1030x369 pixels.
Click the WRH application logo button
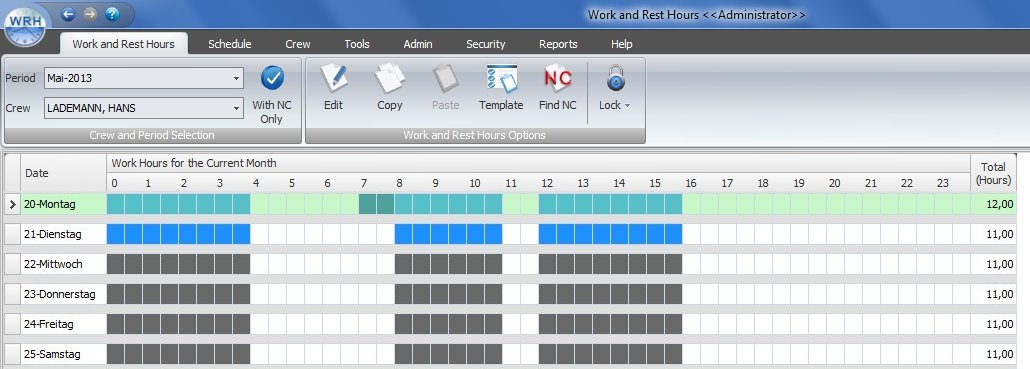click(24, 24)
